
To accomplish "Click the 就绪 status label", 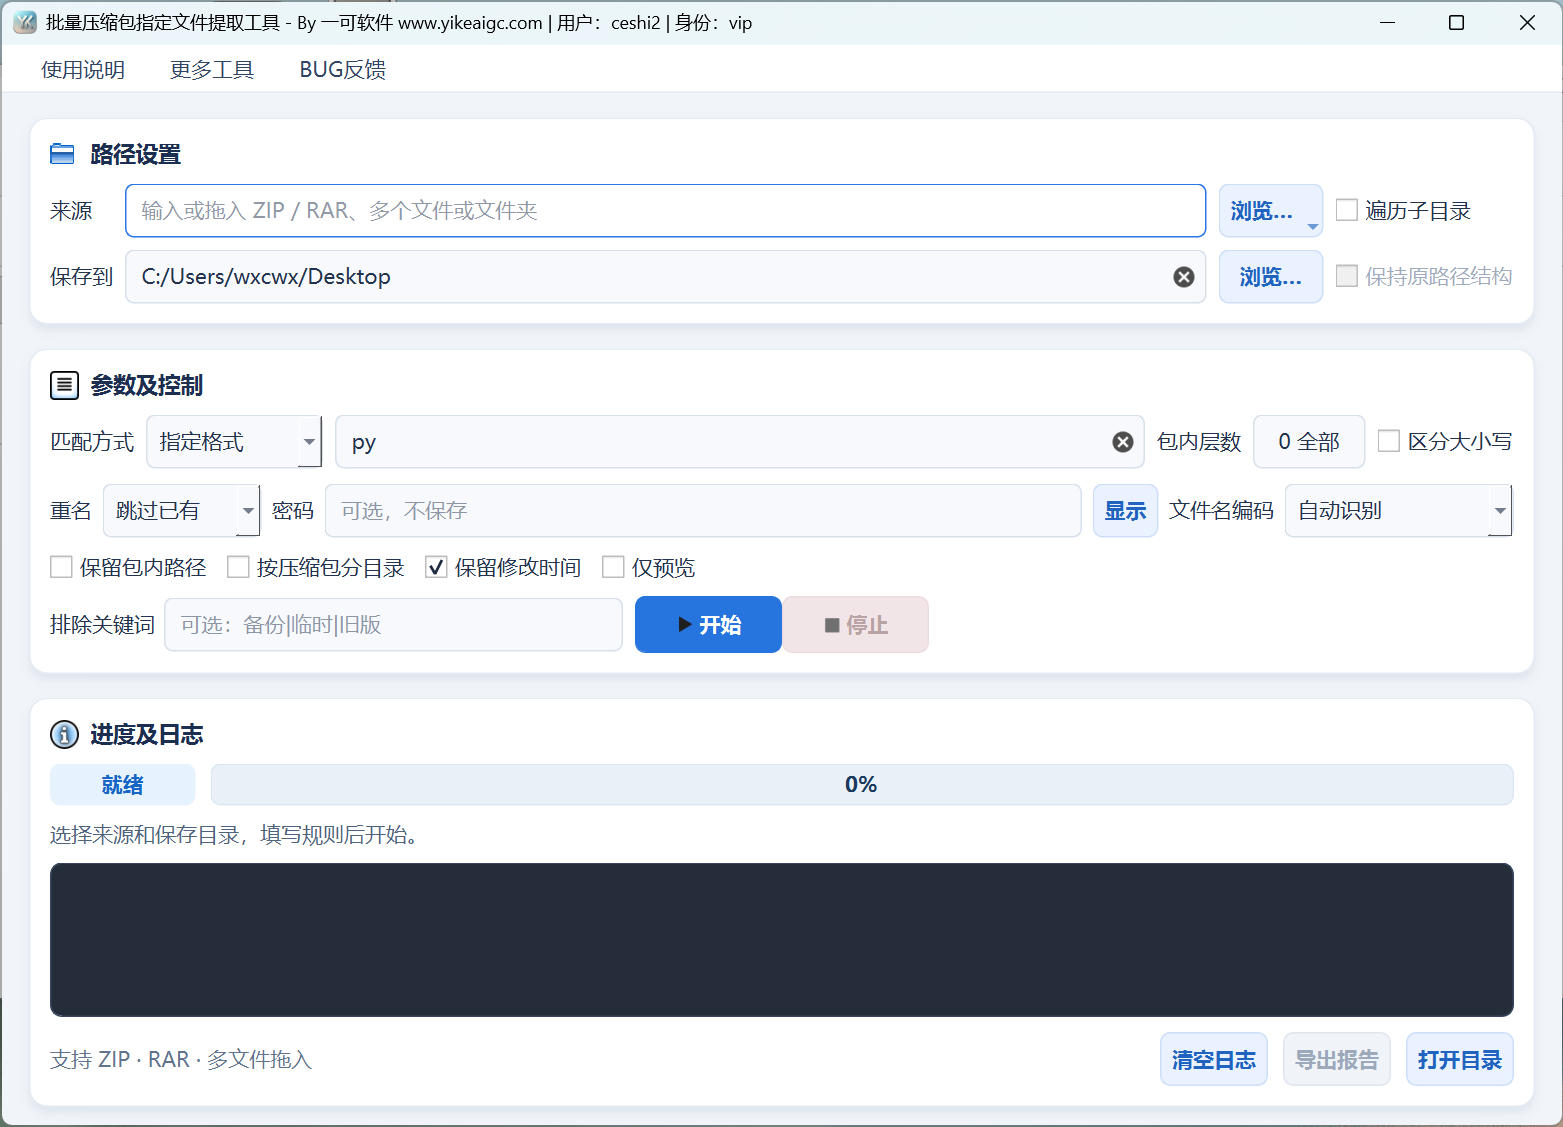I will click(123, 785).
